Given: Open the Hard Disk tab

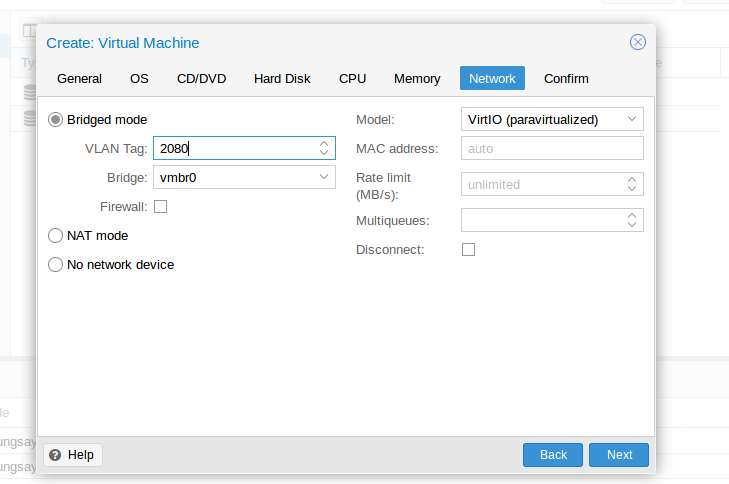Looking at the screenshot, I should 282,79.
